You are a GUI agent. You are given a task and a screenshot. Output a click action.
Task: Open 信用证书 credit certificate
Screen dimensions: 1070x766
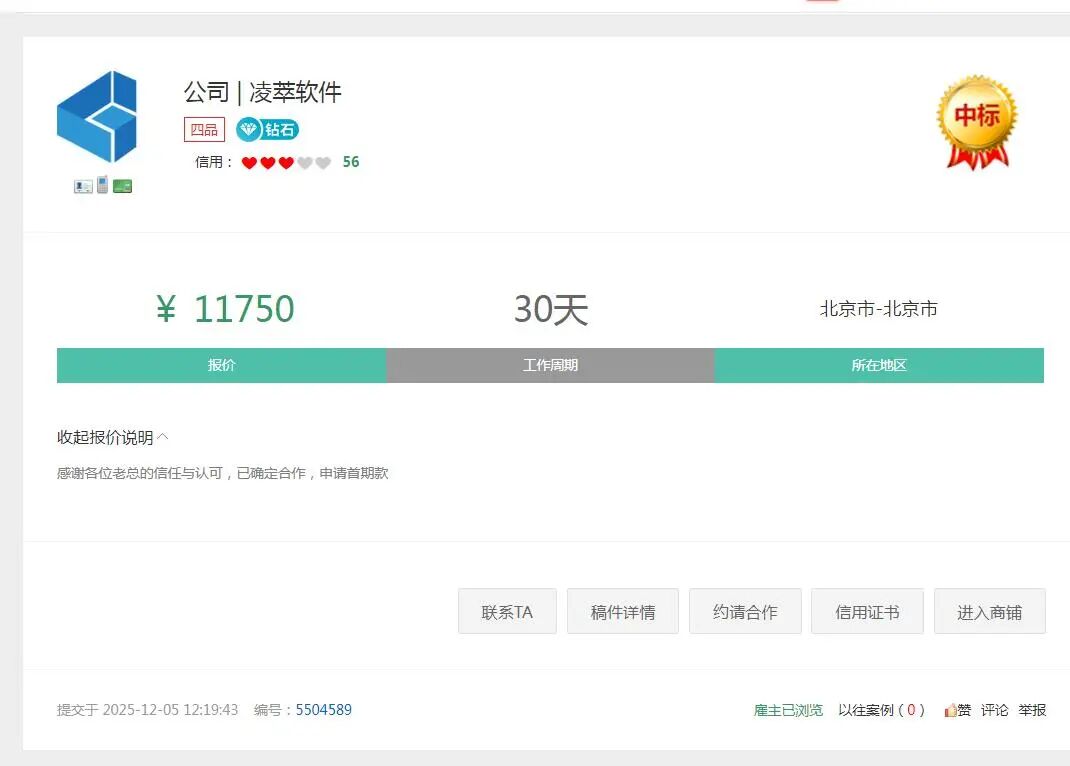pyautogui.click(x=867, y=611)
